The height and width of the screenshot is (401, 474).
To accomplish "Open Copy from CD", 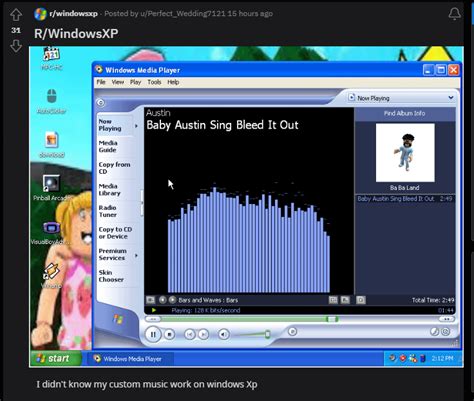I will (x=114, y=168).
